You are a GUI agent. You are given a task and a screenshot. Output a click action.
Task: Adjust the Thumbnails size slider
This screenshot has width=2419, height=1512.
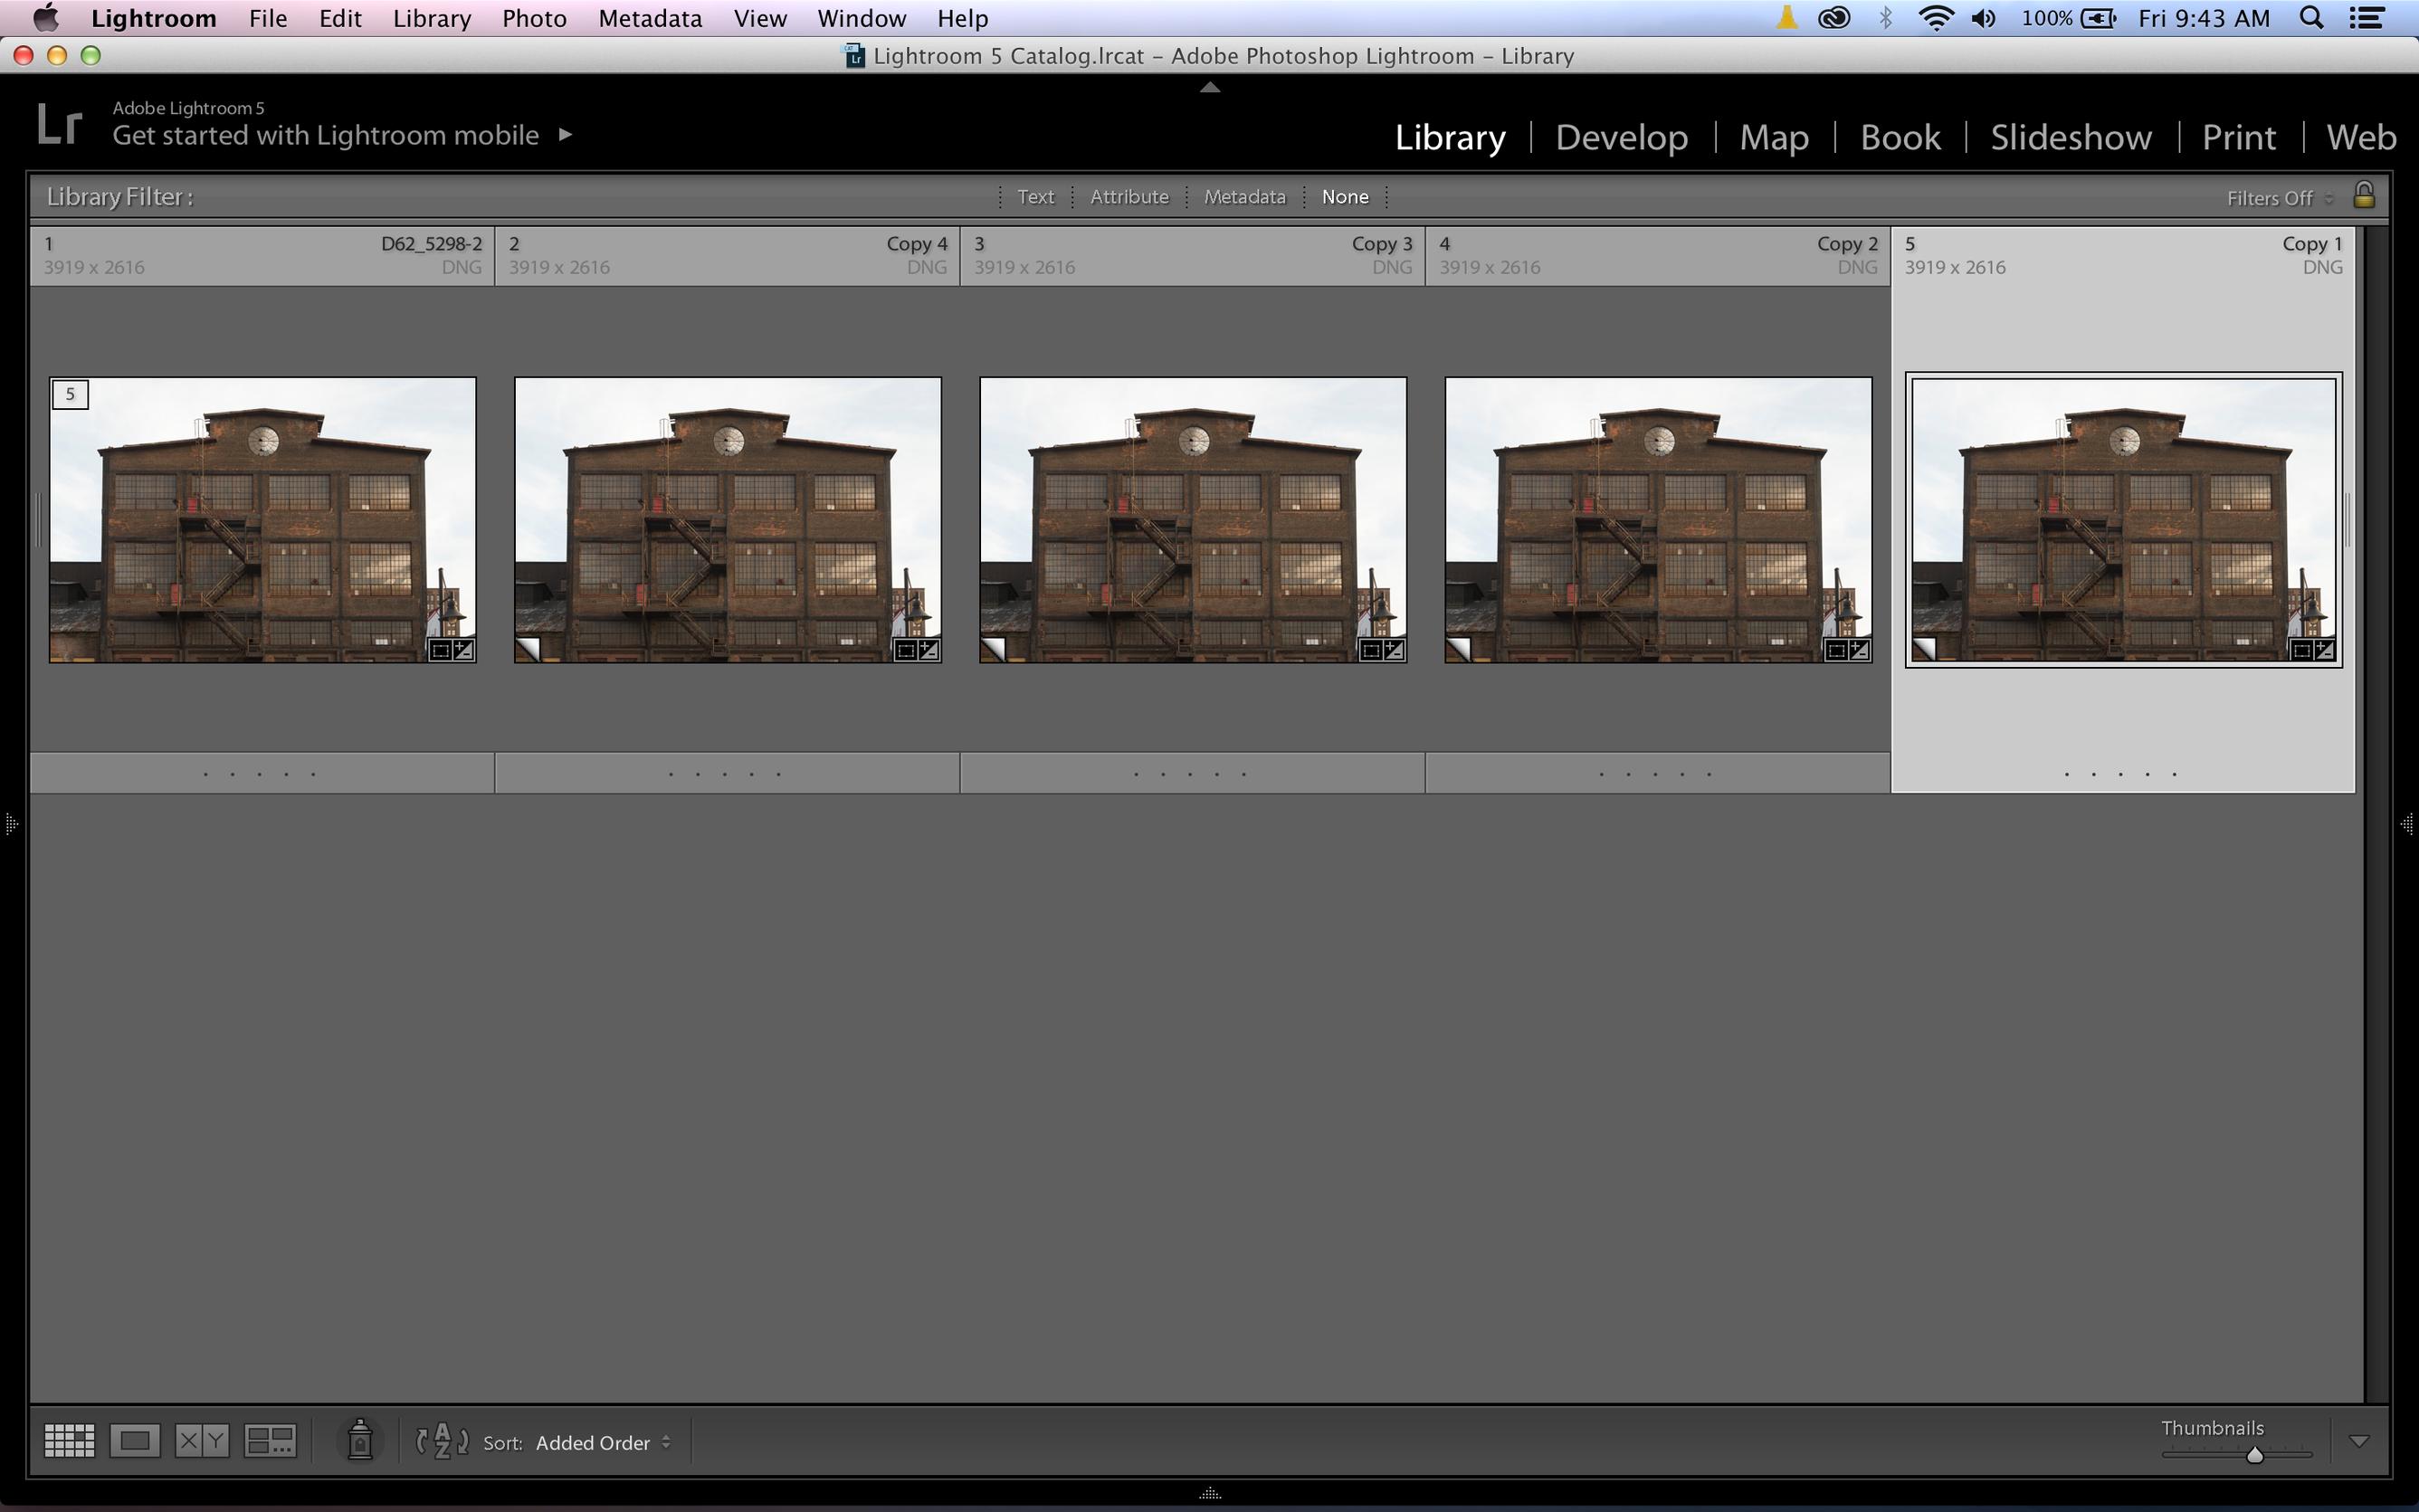tap(2254, 1455)
